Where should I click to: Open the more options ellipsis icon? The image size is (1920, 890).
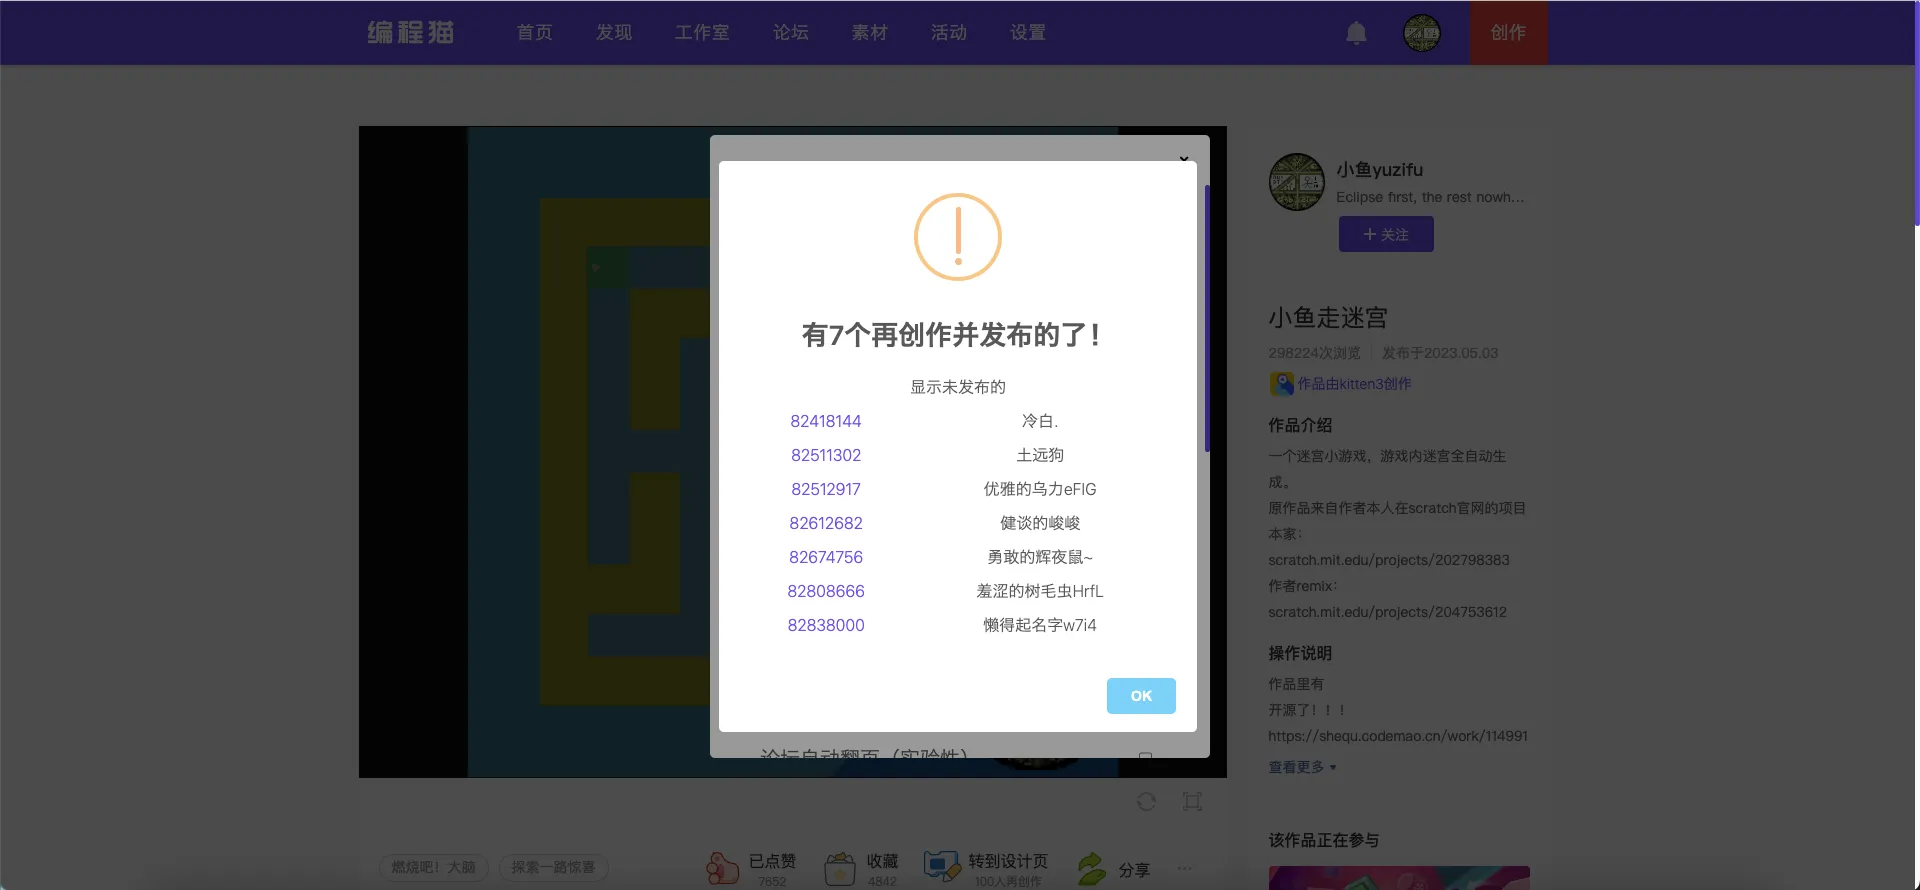click(x=1185, y=868)
